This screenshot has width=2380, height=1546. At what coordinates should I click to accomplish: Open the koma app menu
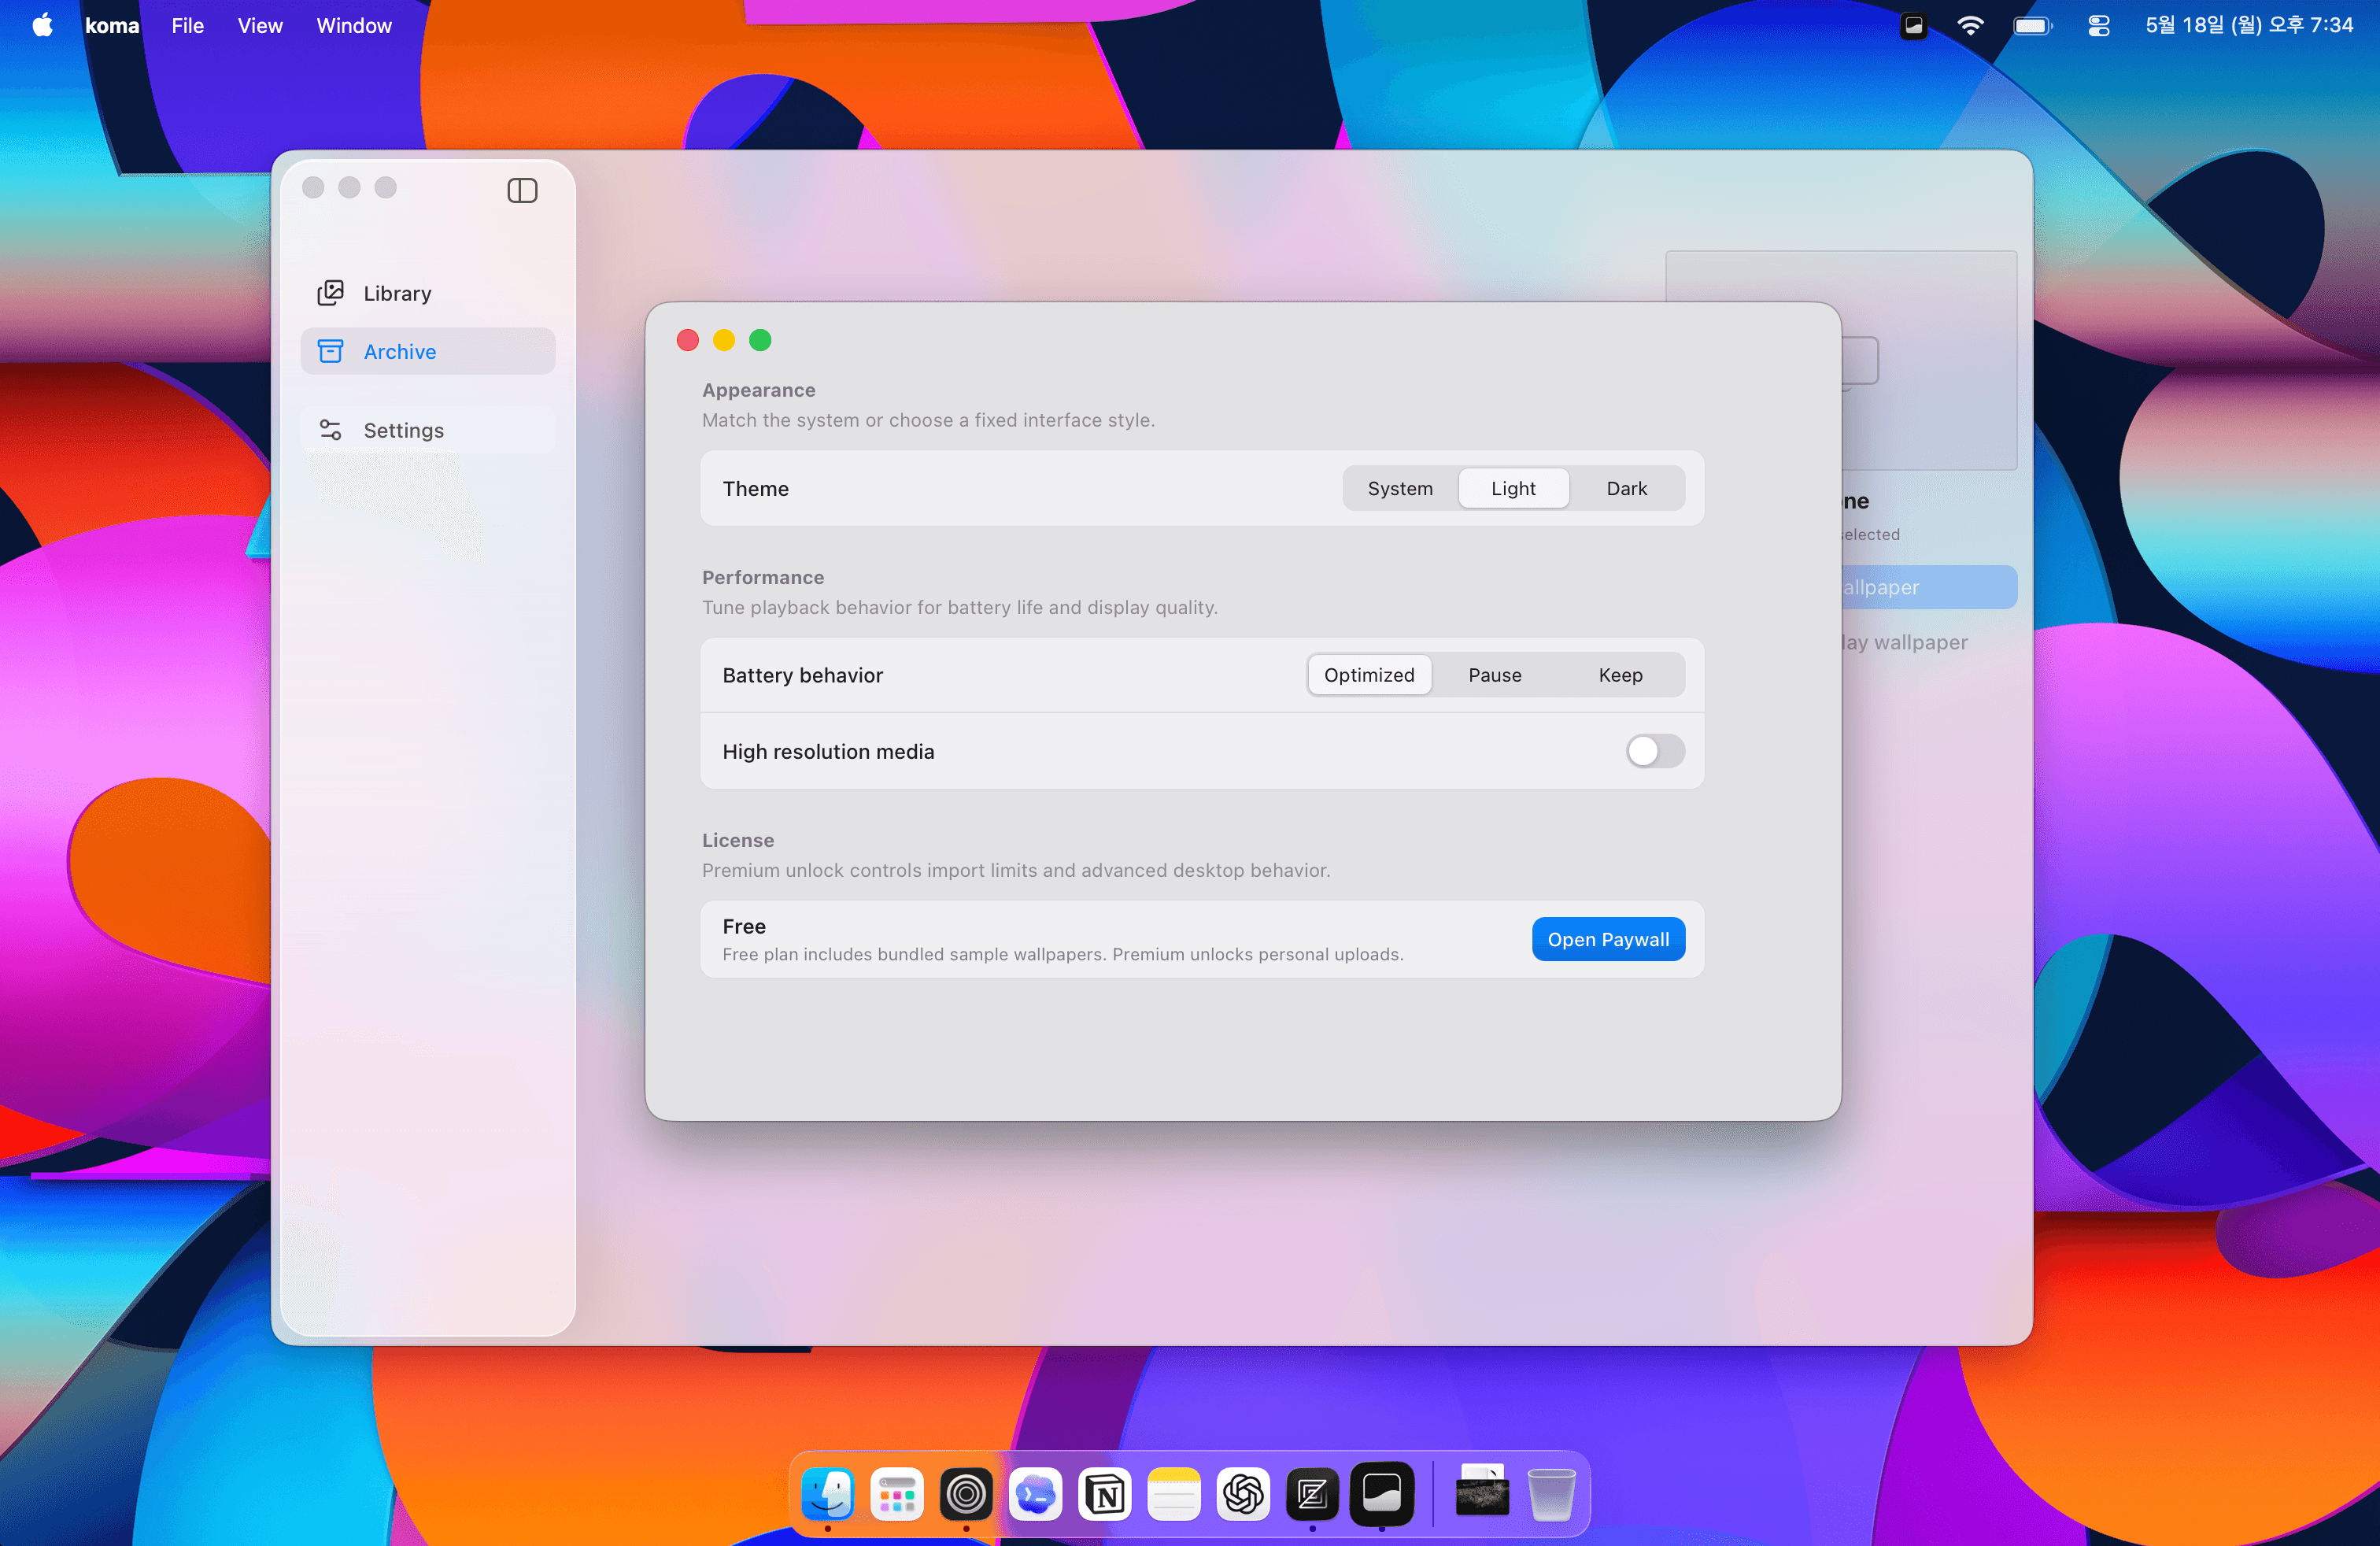[x=112, y=25]
